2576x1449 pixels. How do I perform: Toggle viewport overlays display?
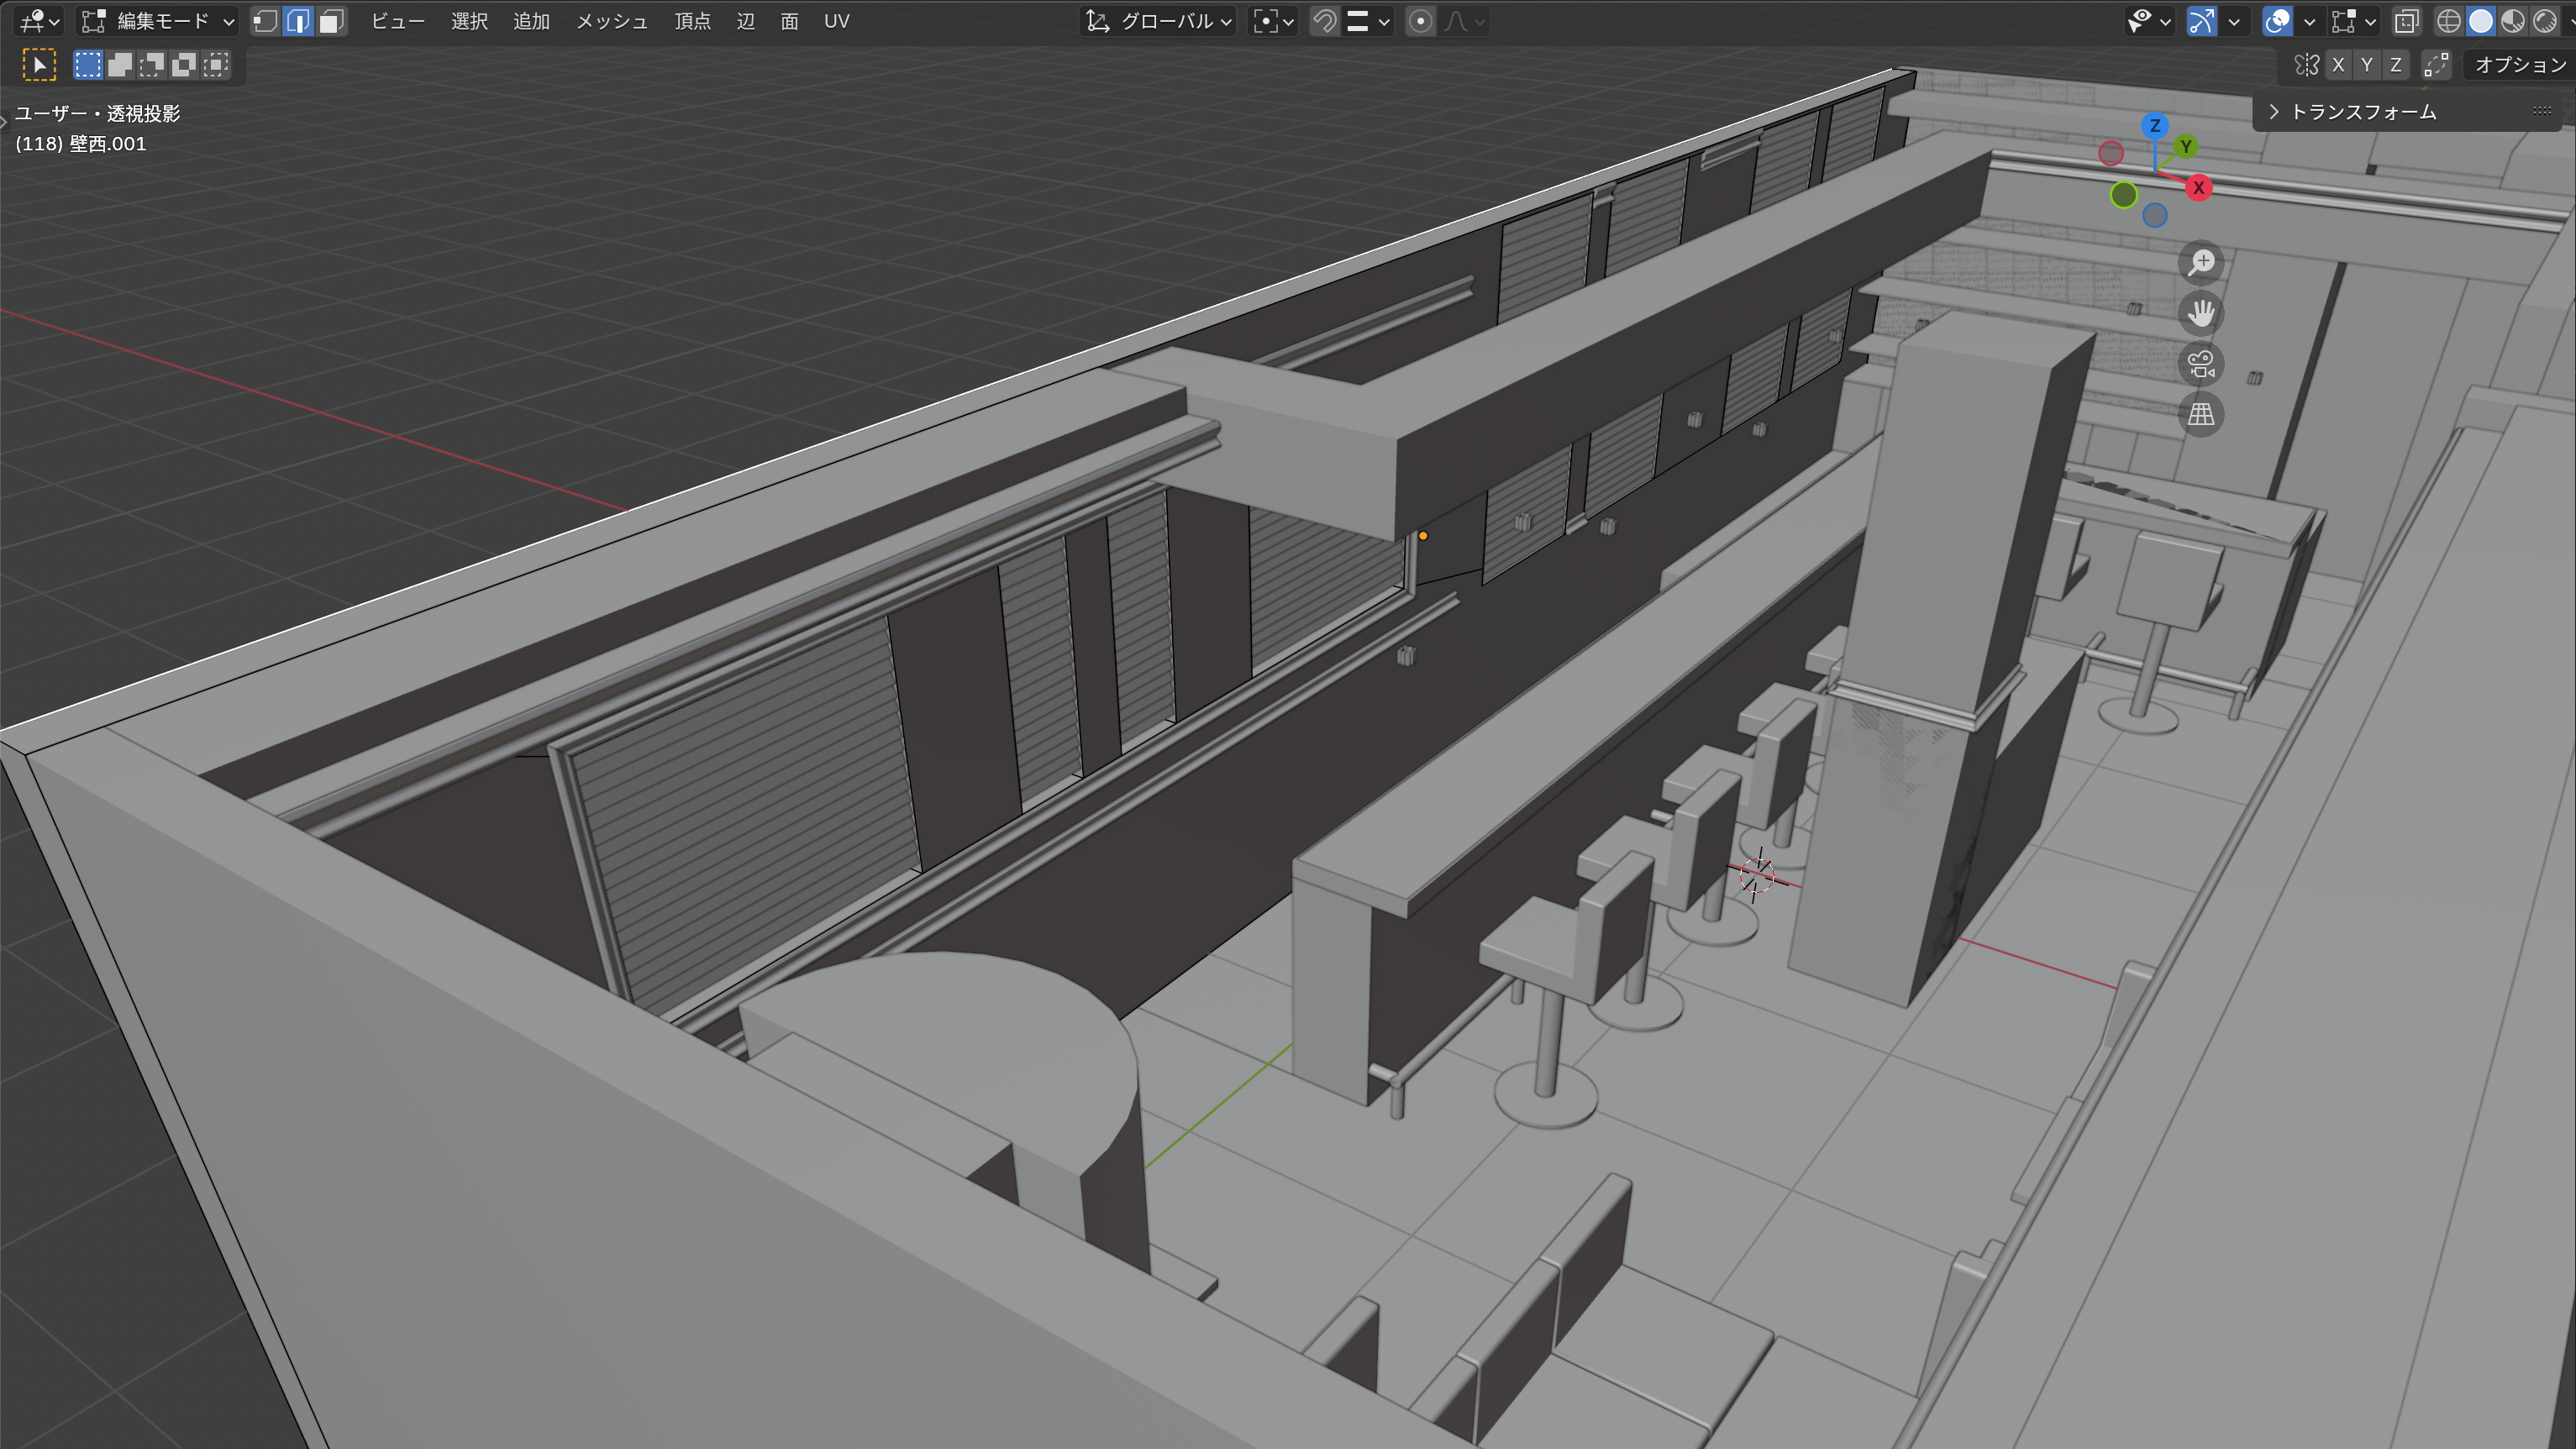tap(2277, 21)
